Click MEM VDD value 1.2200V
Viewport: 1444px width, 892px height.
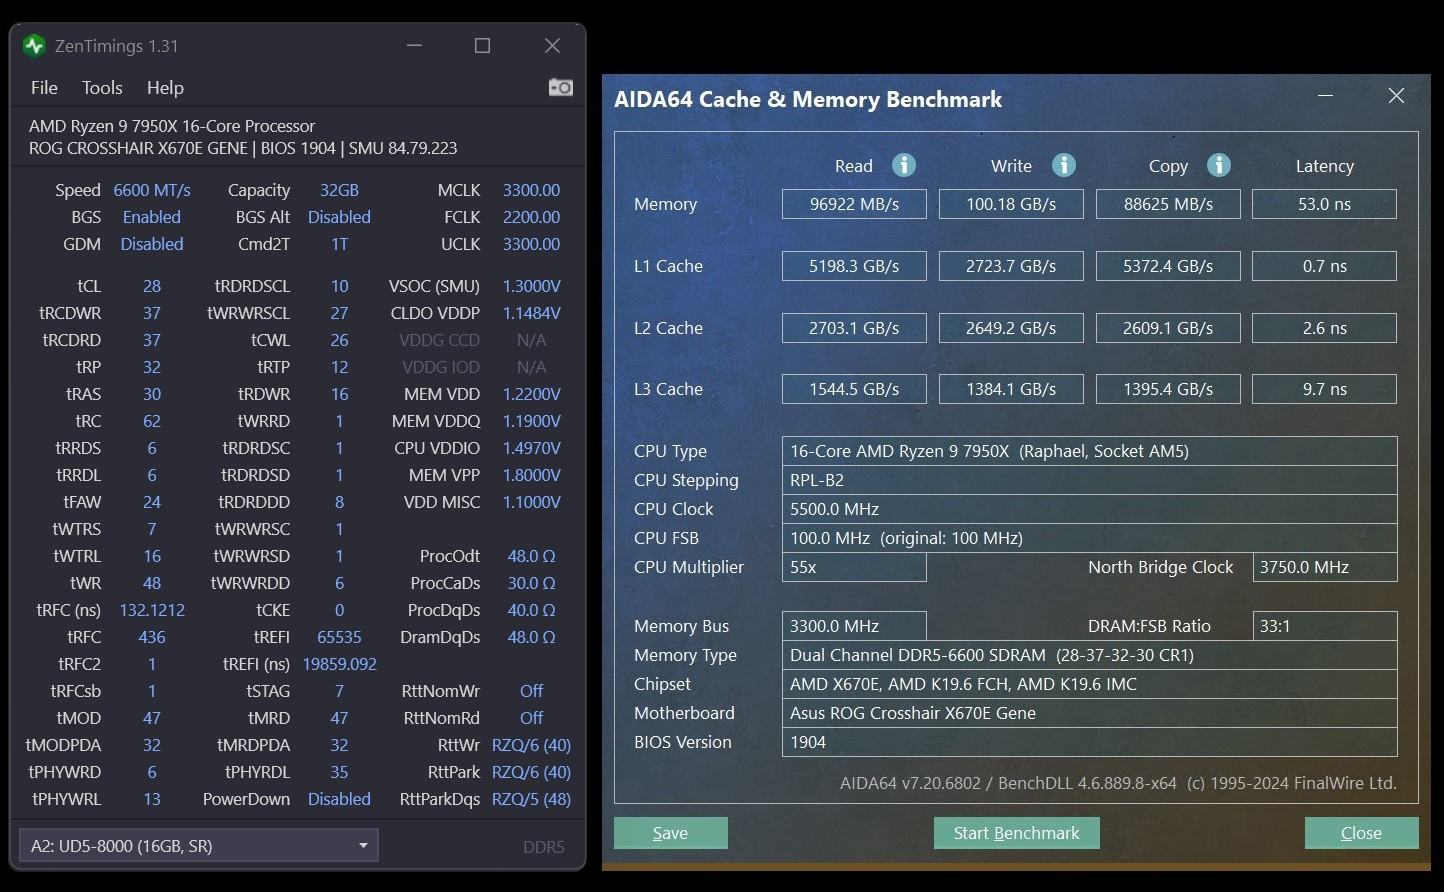click(531, 394)
